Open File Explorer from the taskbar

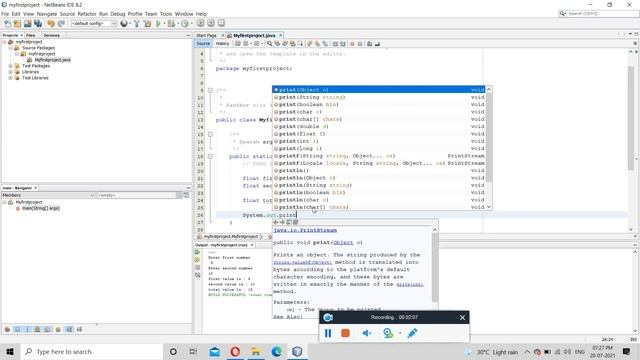tap(256, 351)
